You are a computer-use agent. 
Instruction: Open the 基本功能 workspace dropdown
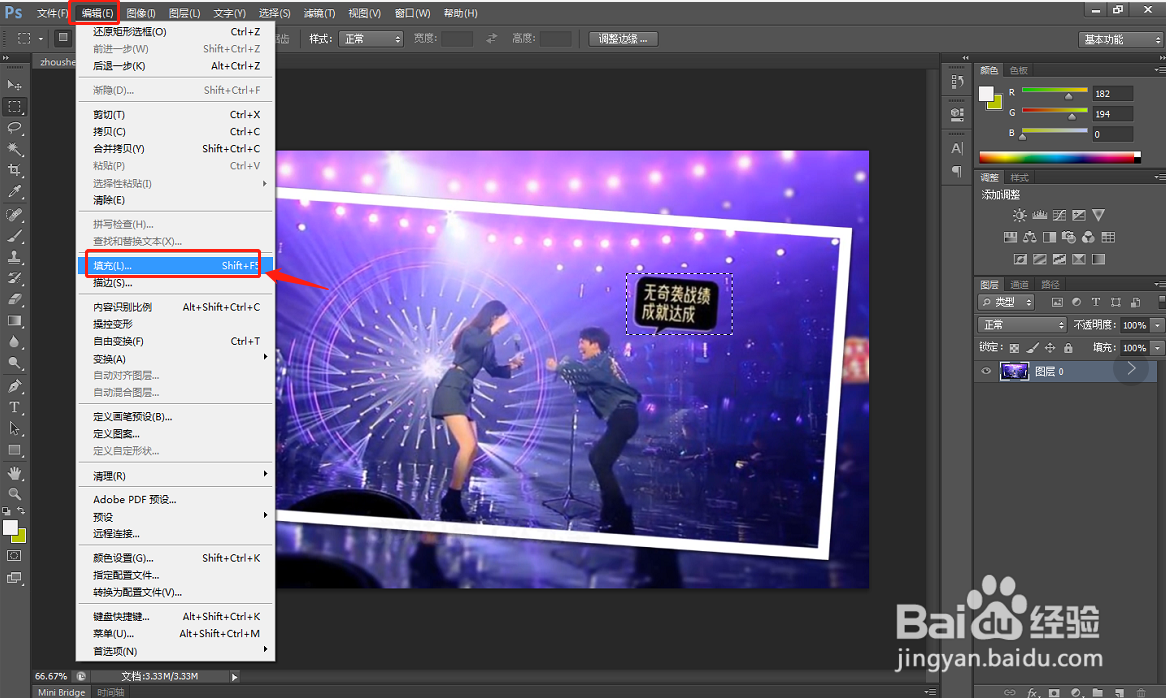click(x=1120, y=39)
